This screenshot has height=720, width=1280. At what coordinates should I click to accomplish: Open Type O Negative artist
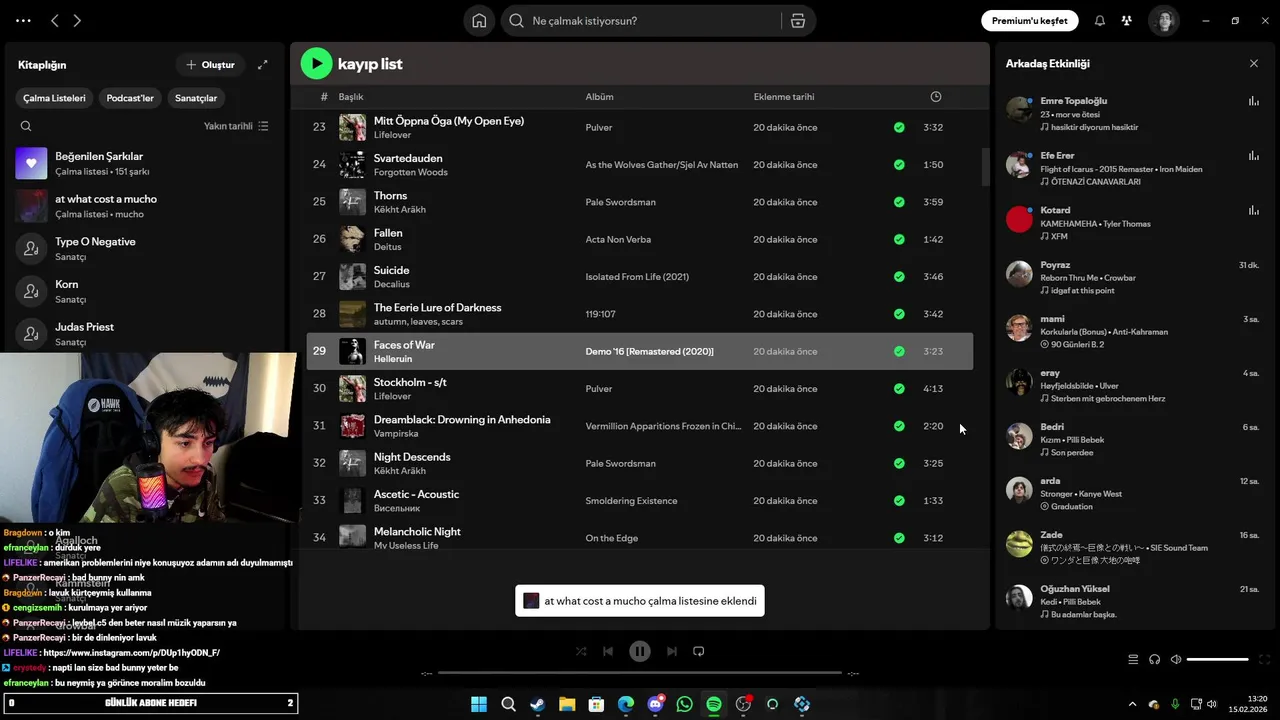click(144, 249)
